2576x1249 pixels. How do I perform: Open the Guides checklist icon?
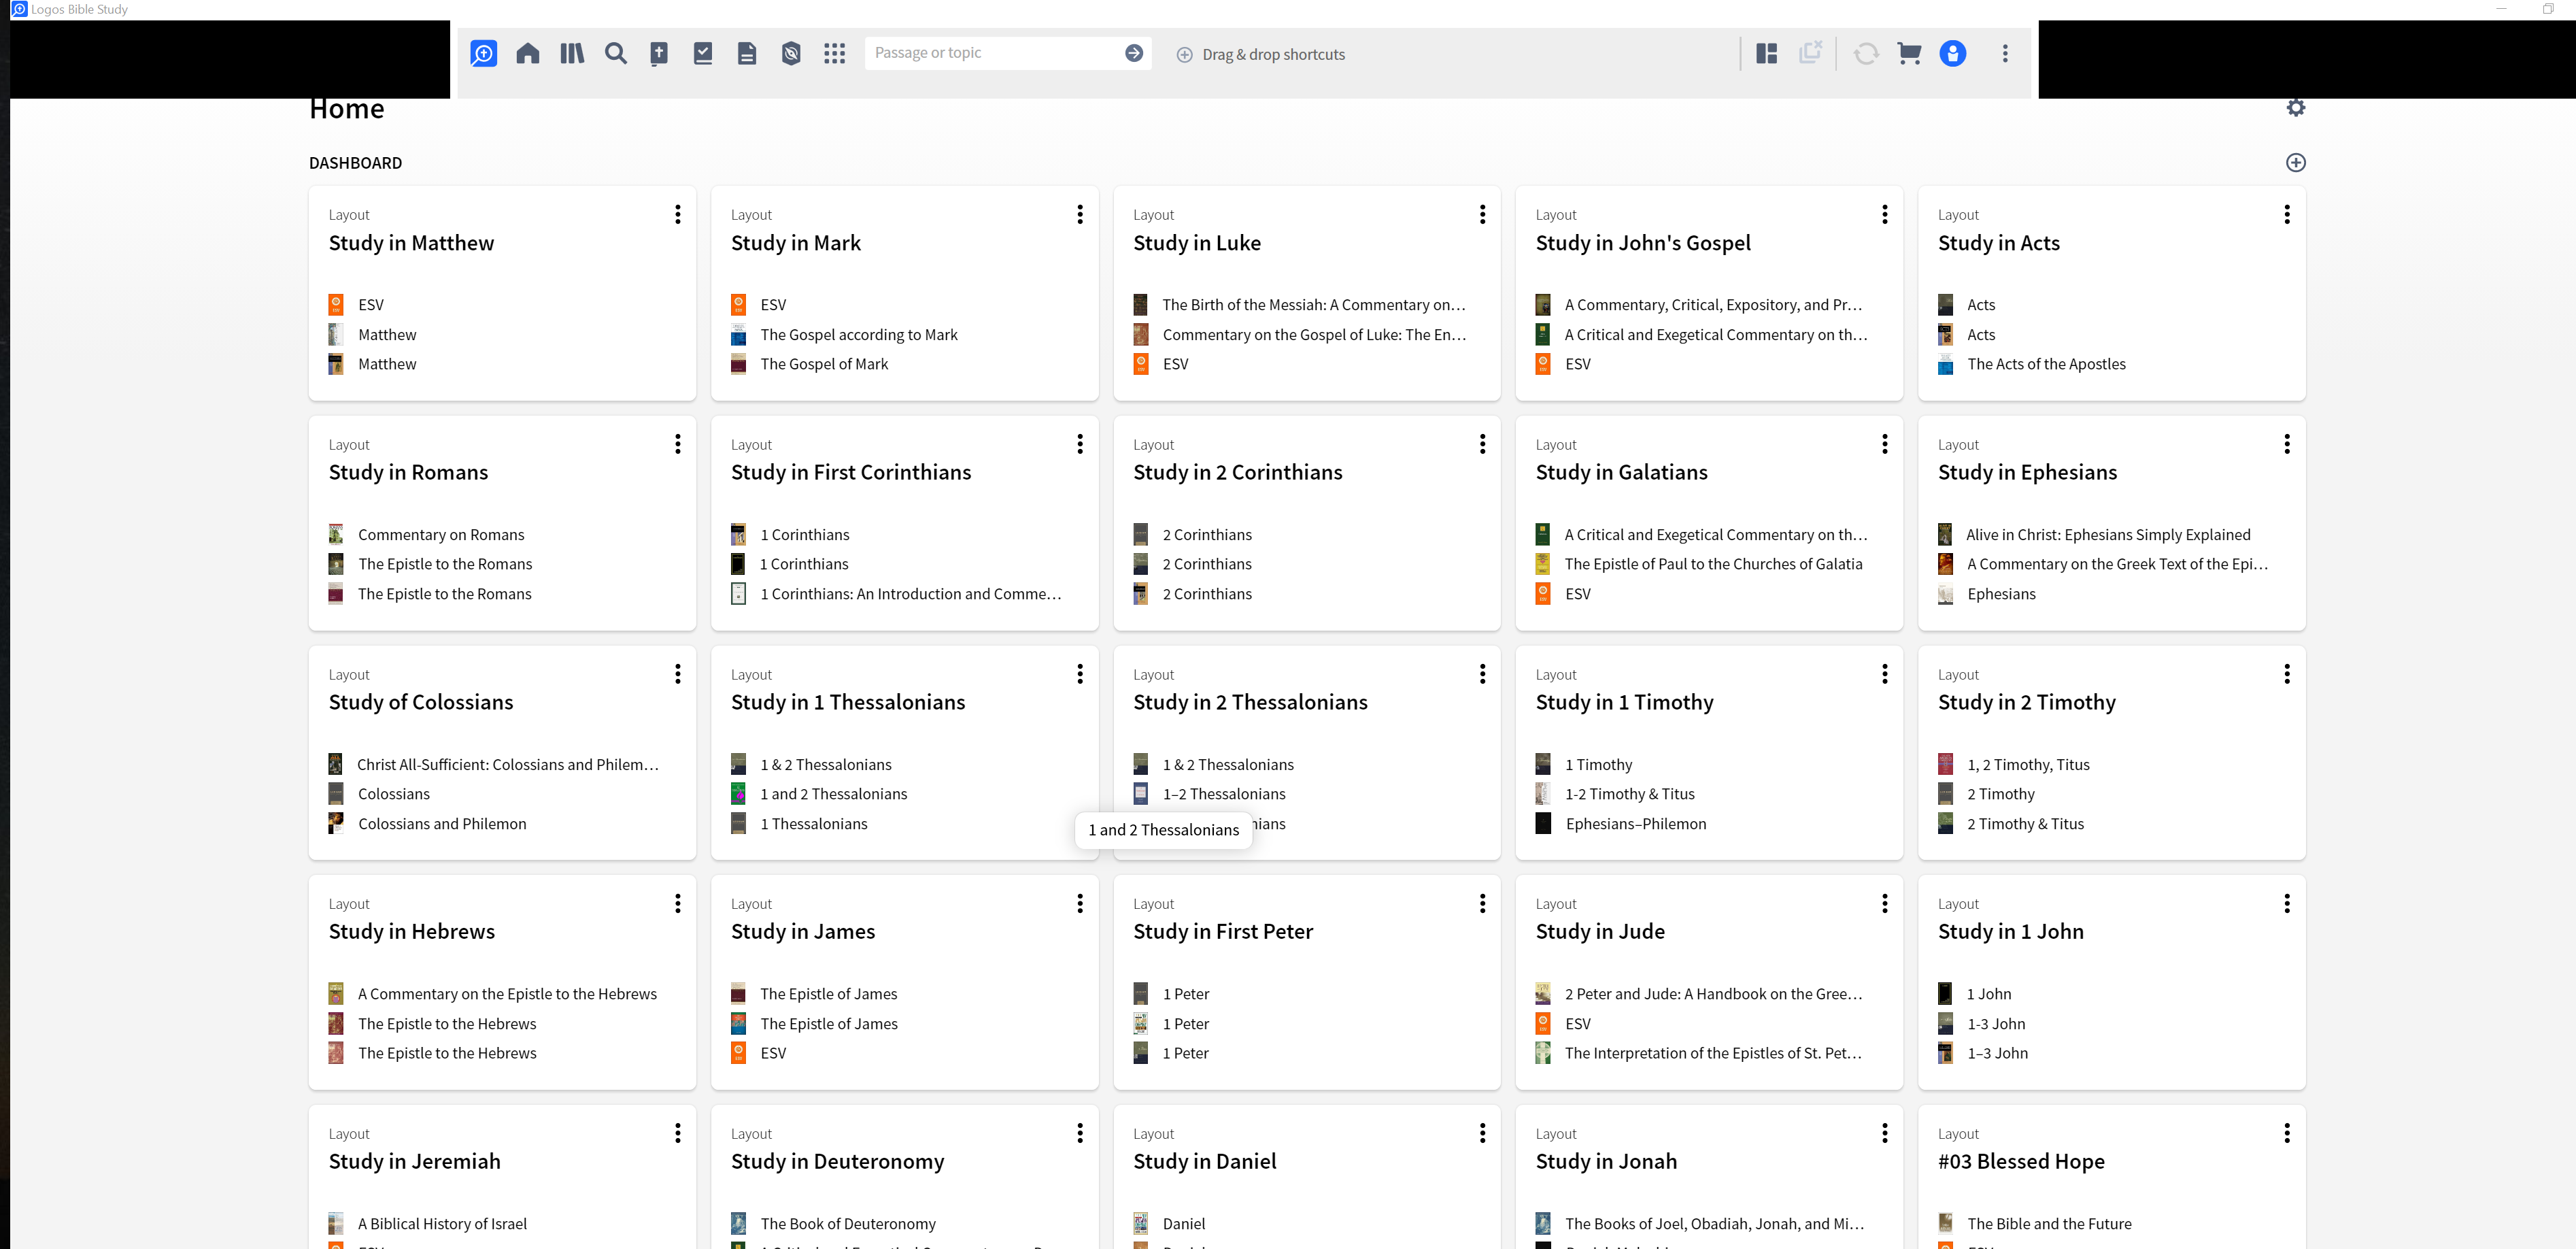click(x=703, y=54)
